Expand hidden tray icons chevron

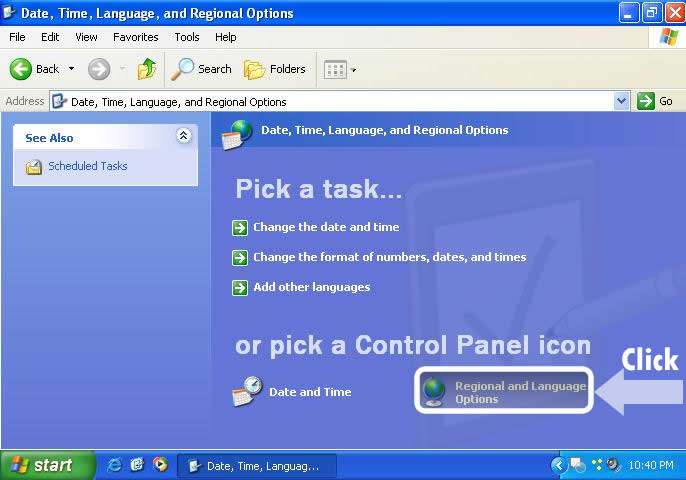click(x=558, y=465)
